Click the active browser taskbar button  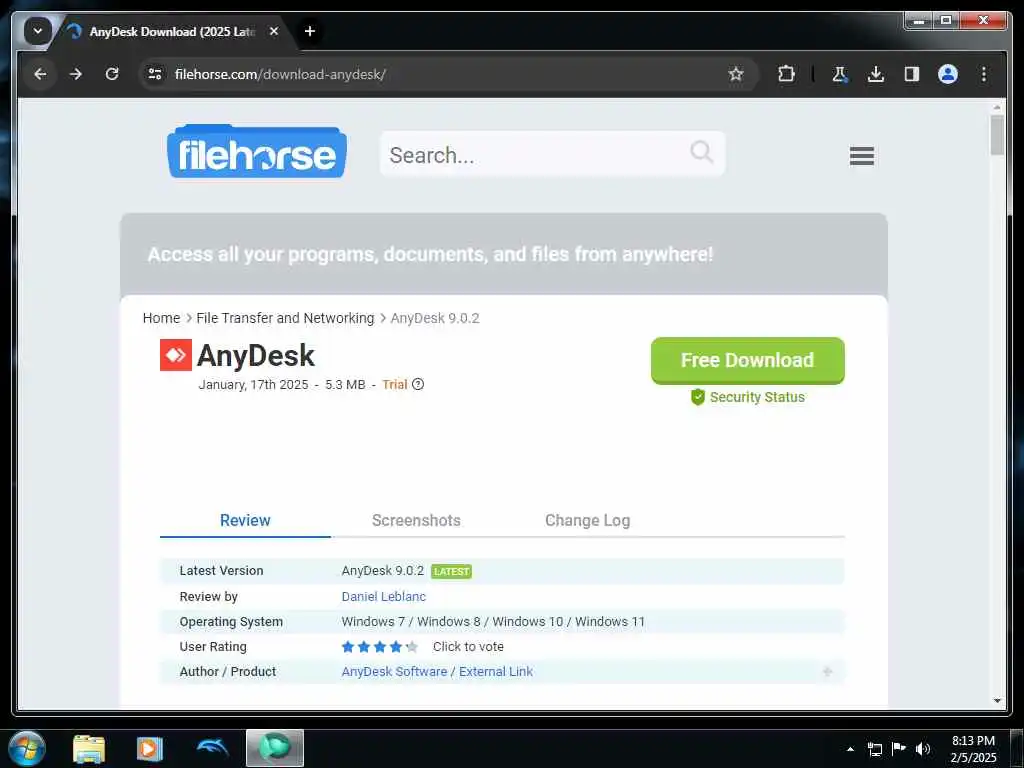click(x=274, y=748)
